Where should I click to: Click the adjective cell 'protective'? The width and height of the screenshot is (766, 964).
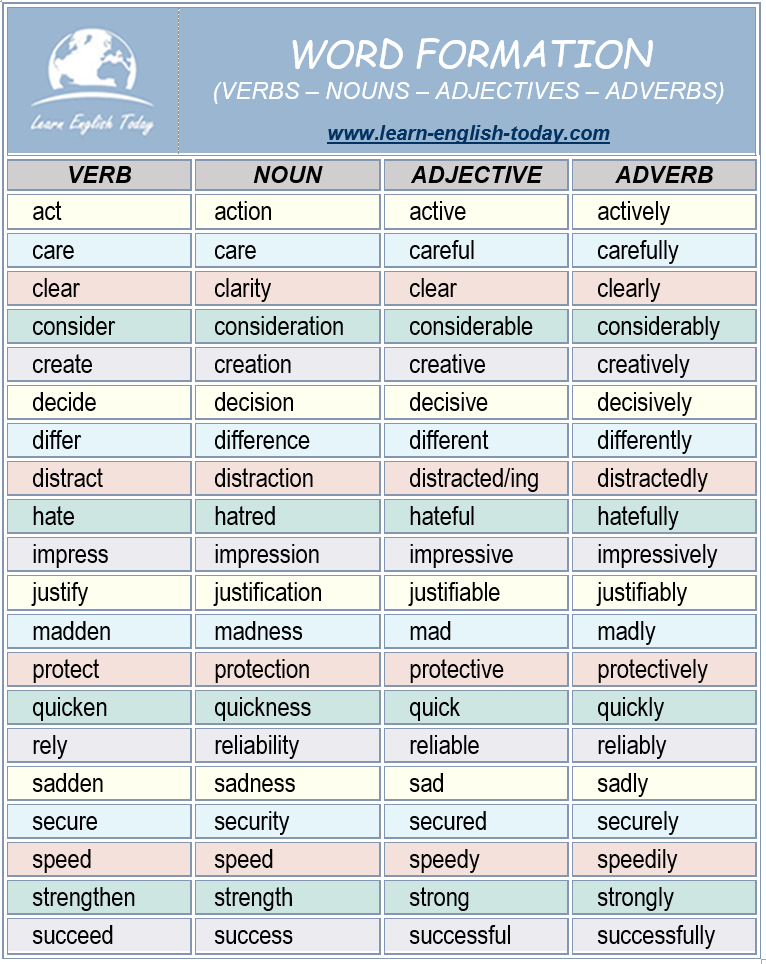pos(476,669)
